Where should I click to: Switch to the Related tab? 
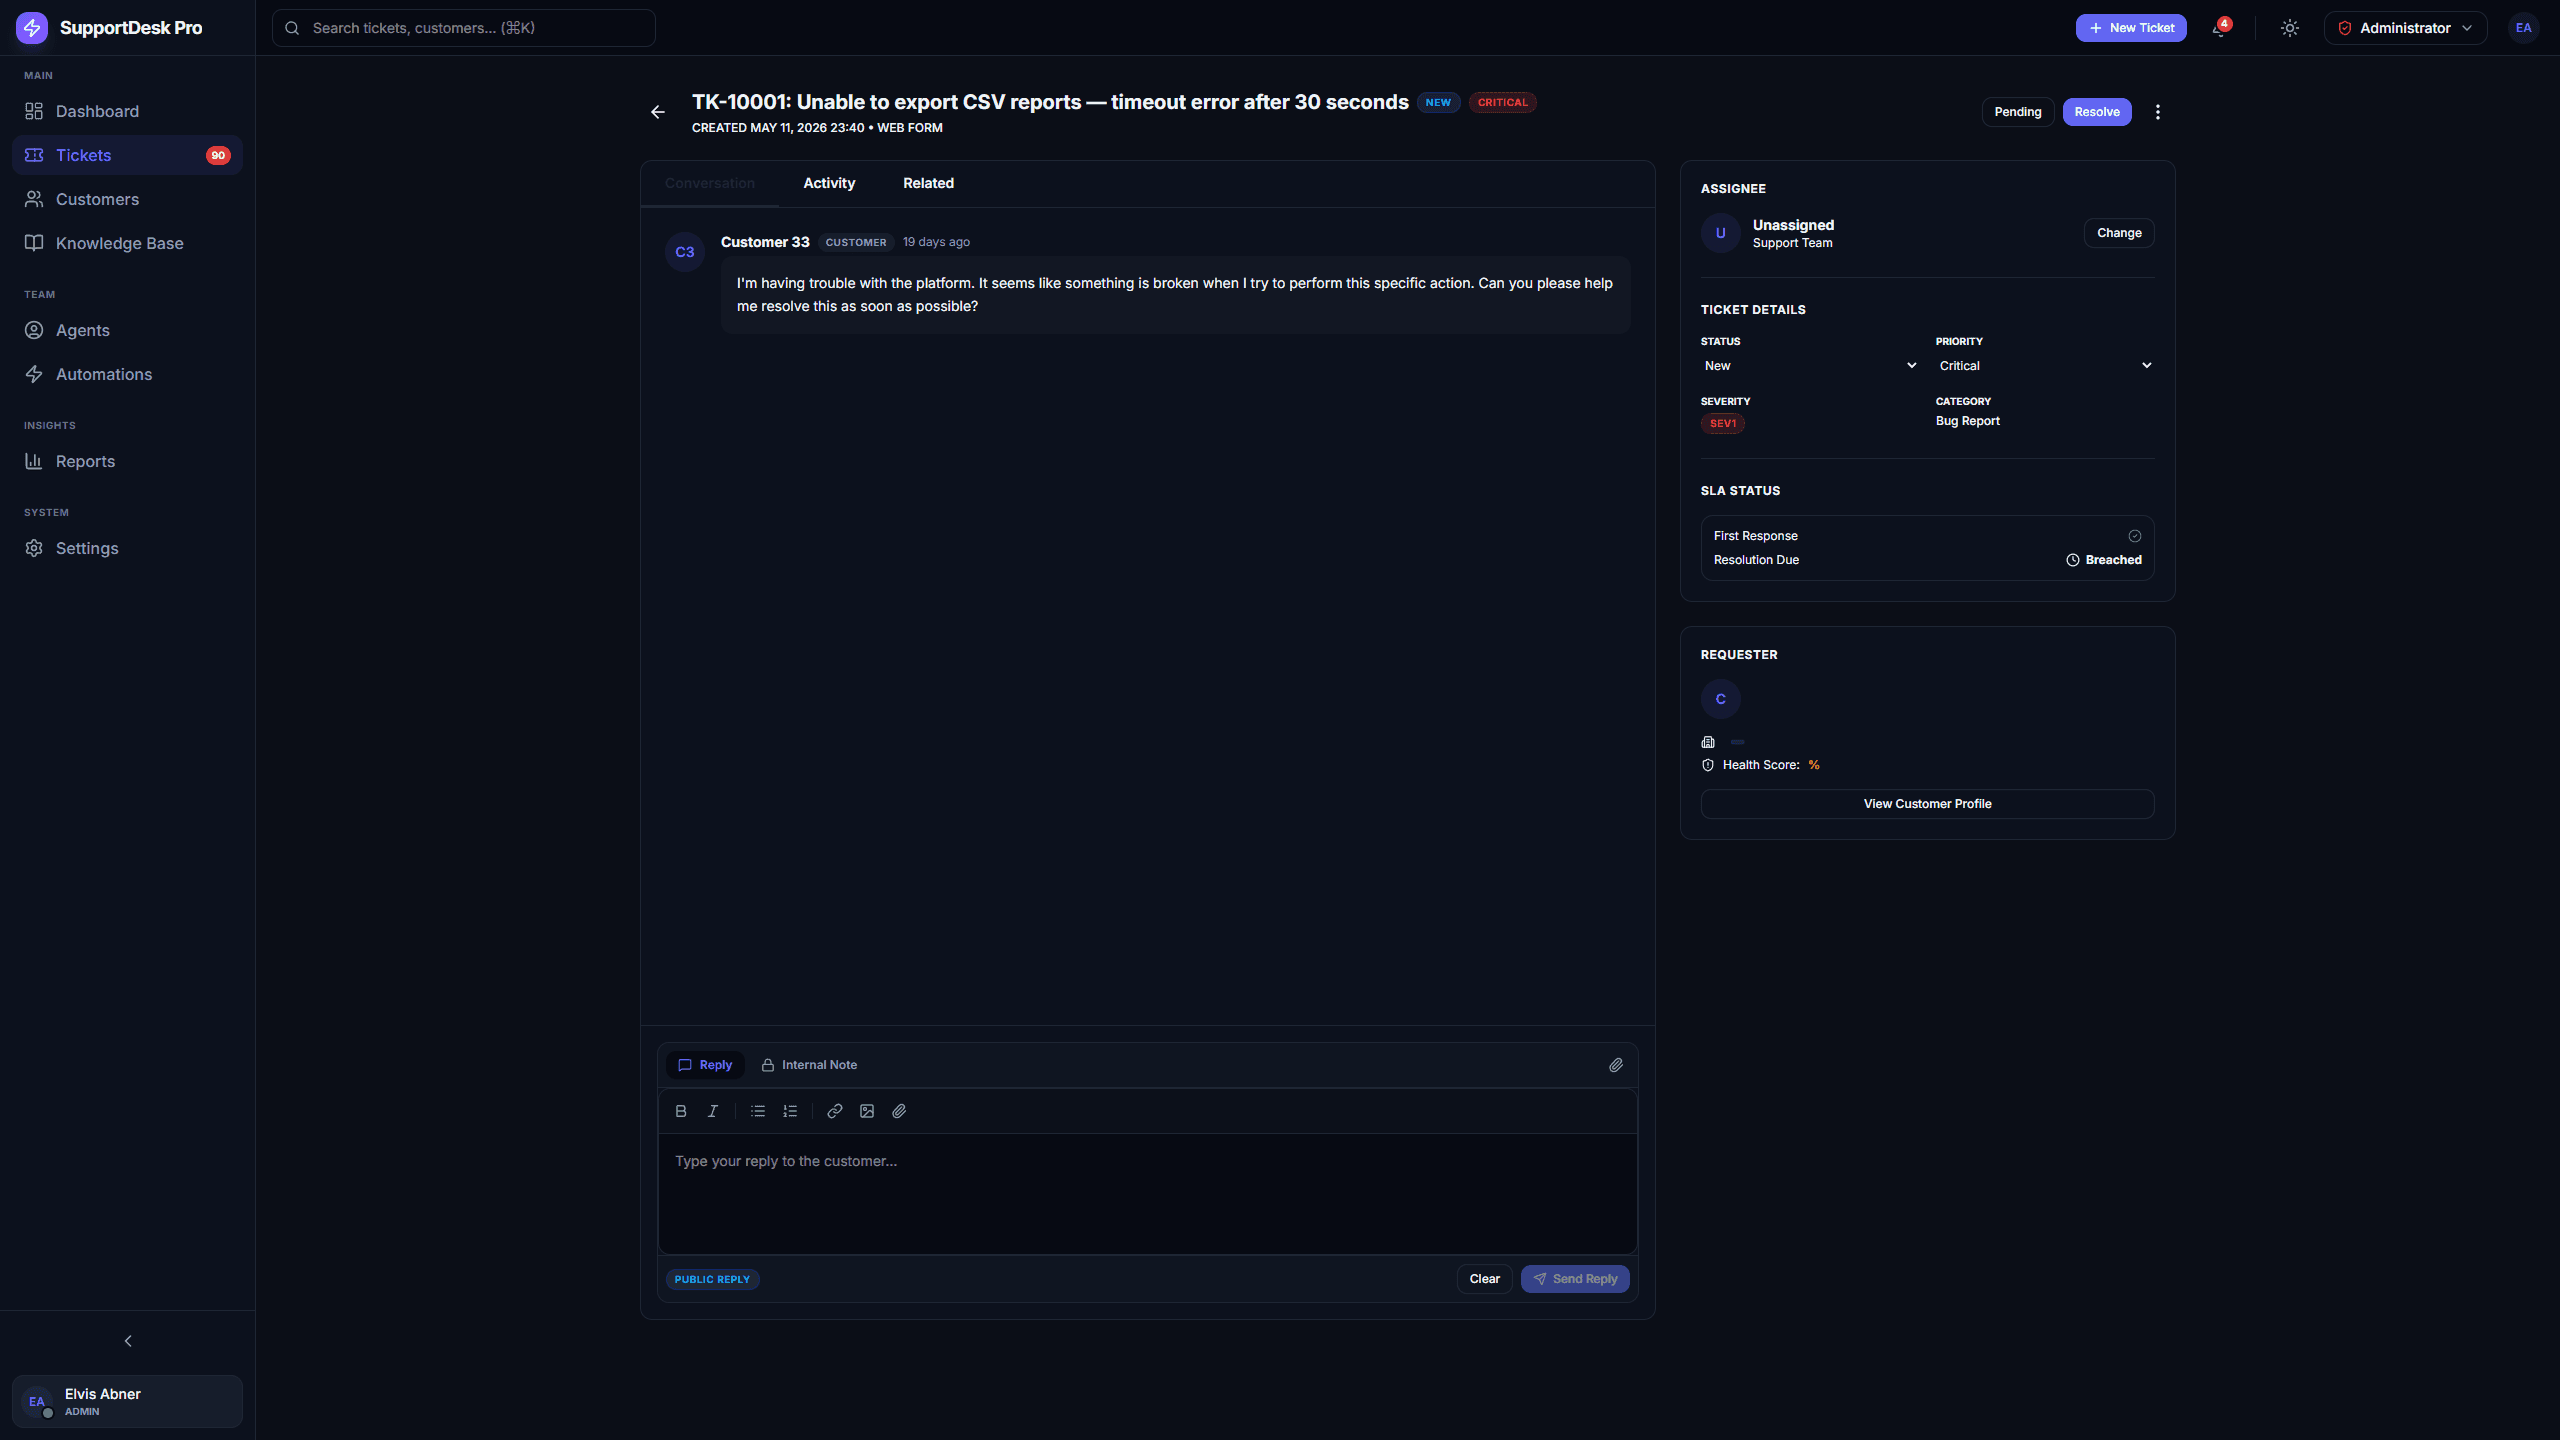coord(928,183)
